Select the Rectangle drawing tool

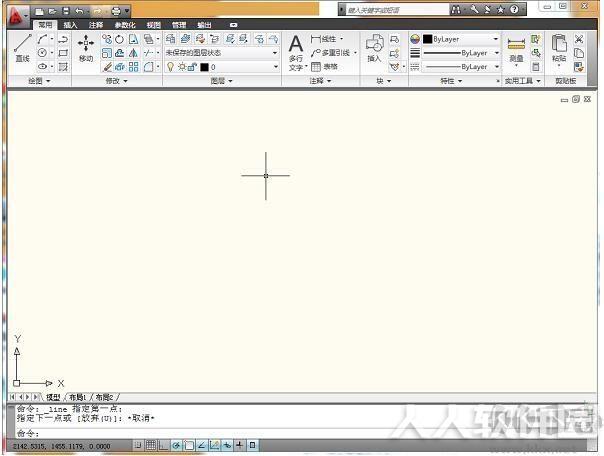tap(63, 53)
